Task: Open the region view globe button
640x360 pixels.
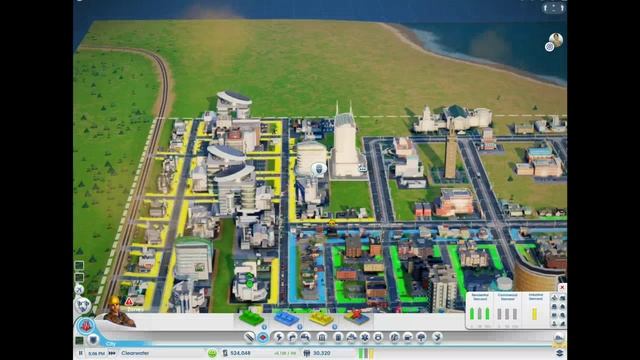Action: coord(82,305)
